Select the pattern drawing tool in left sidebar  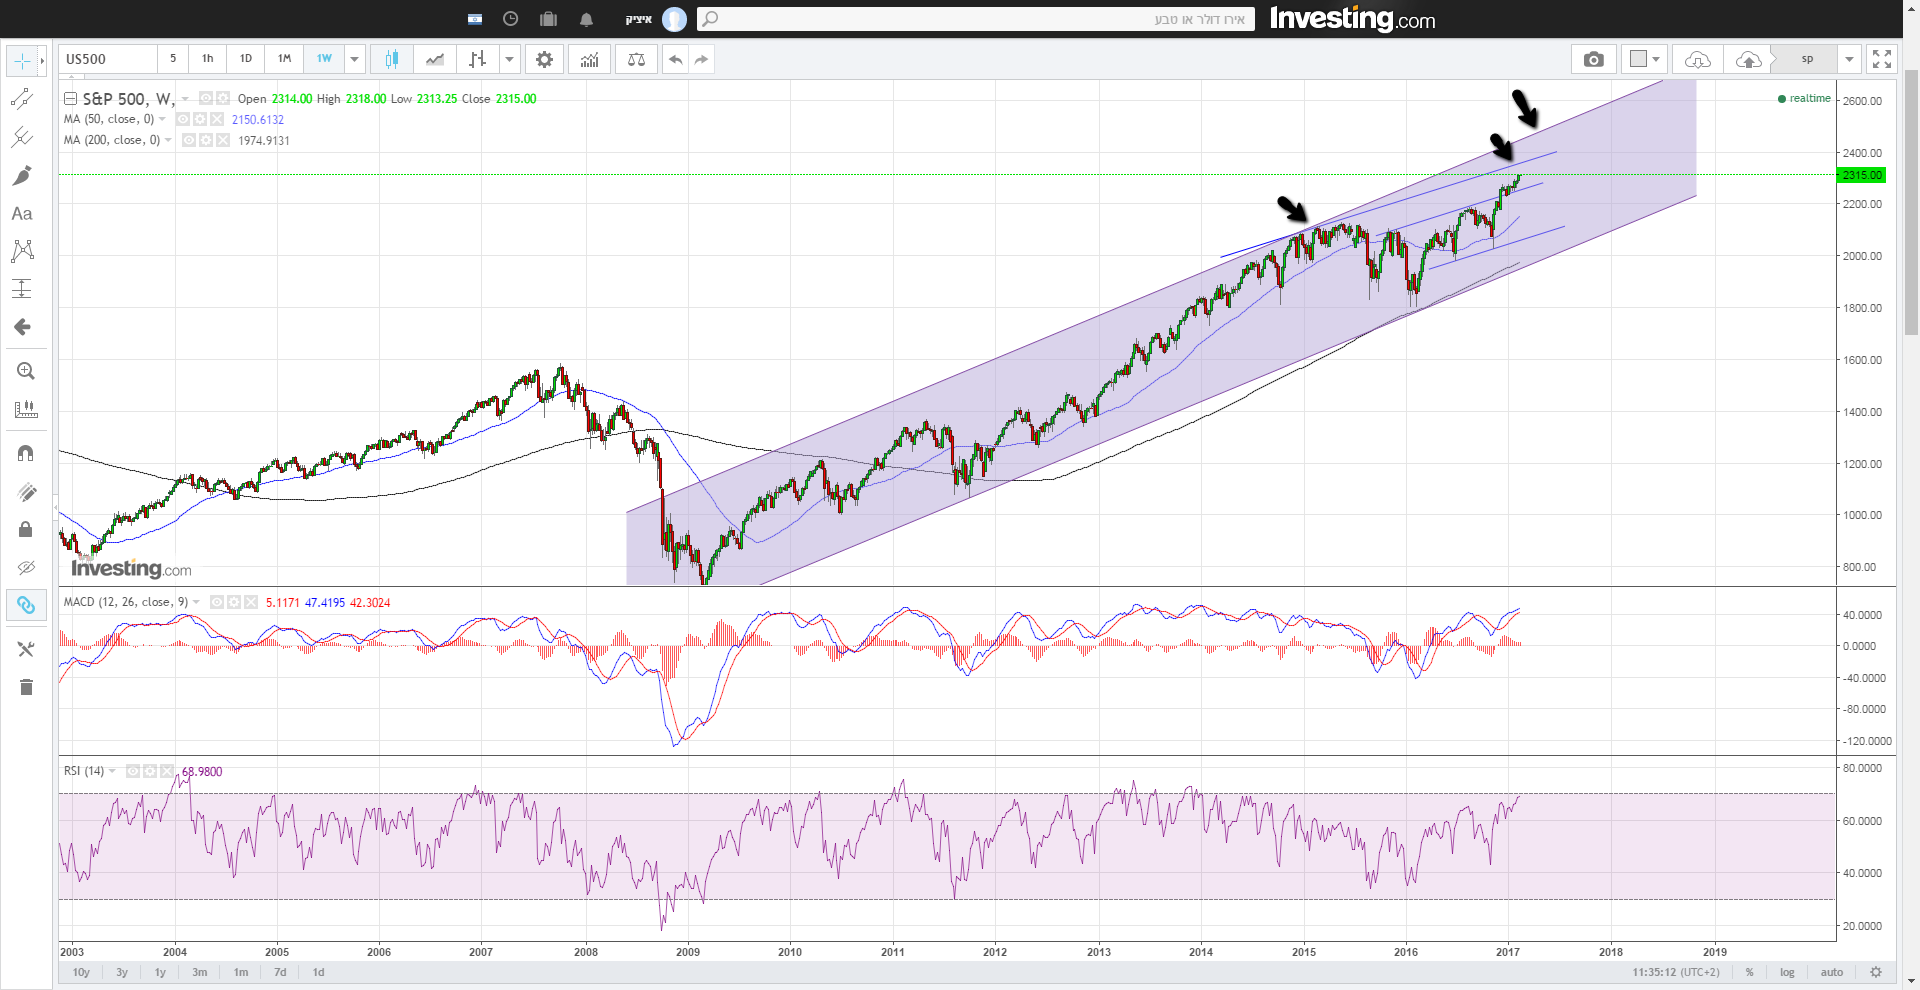(x=21, y=251)
